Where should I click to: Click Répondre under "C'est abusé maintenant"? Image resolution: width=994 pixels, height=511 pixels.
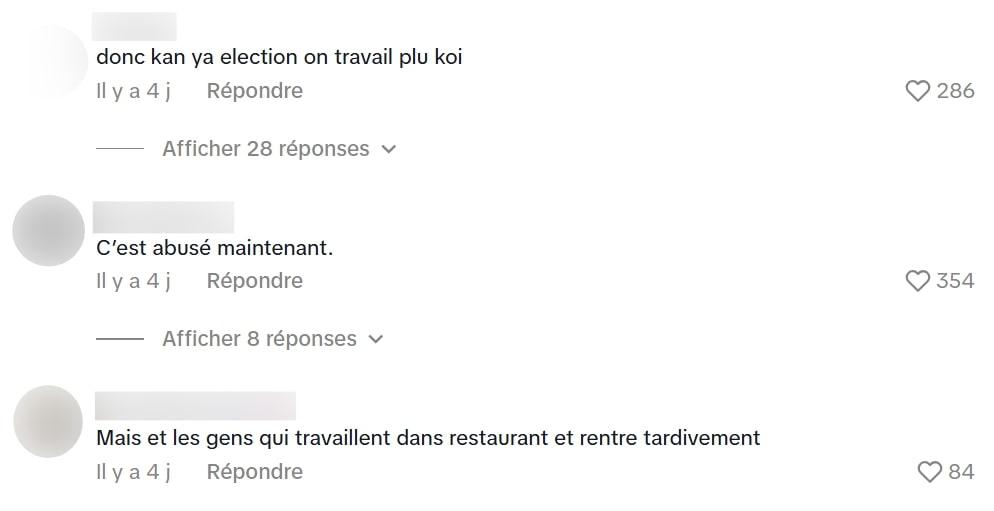click(255, 281)
